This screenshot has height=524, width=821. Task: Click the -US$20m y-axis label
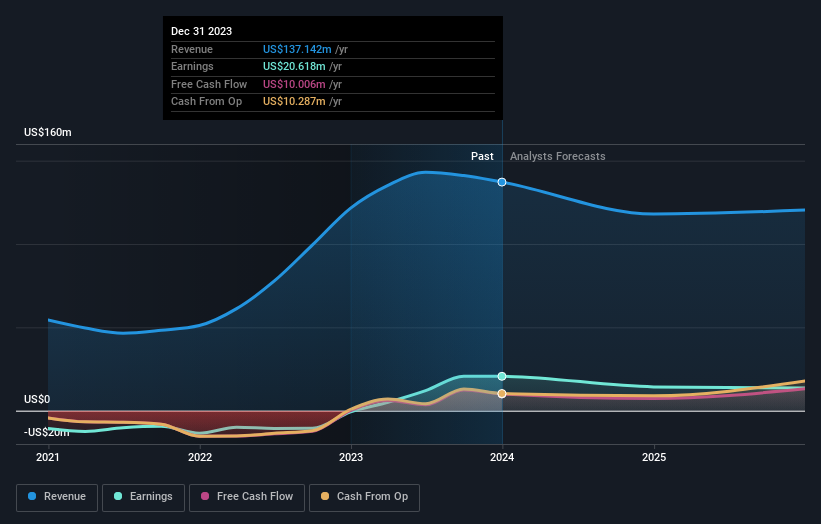tap(47, 432)
